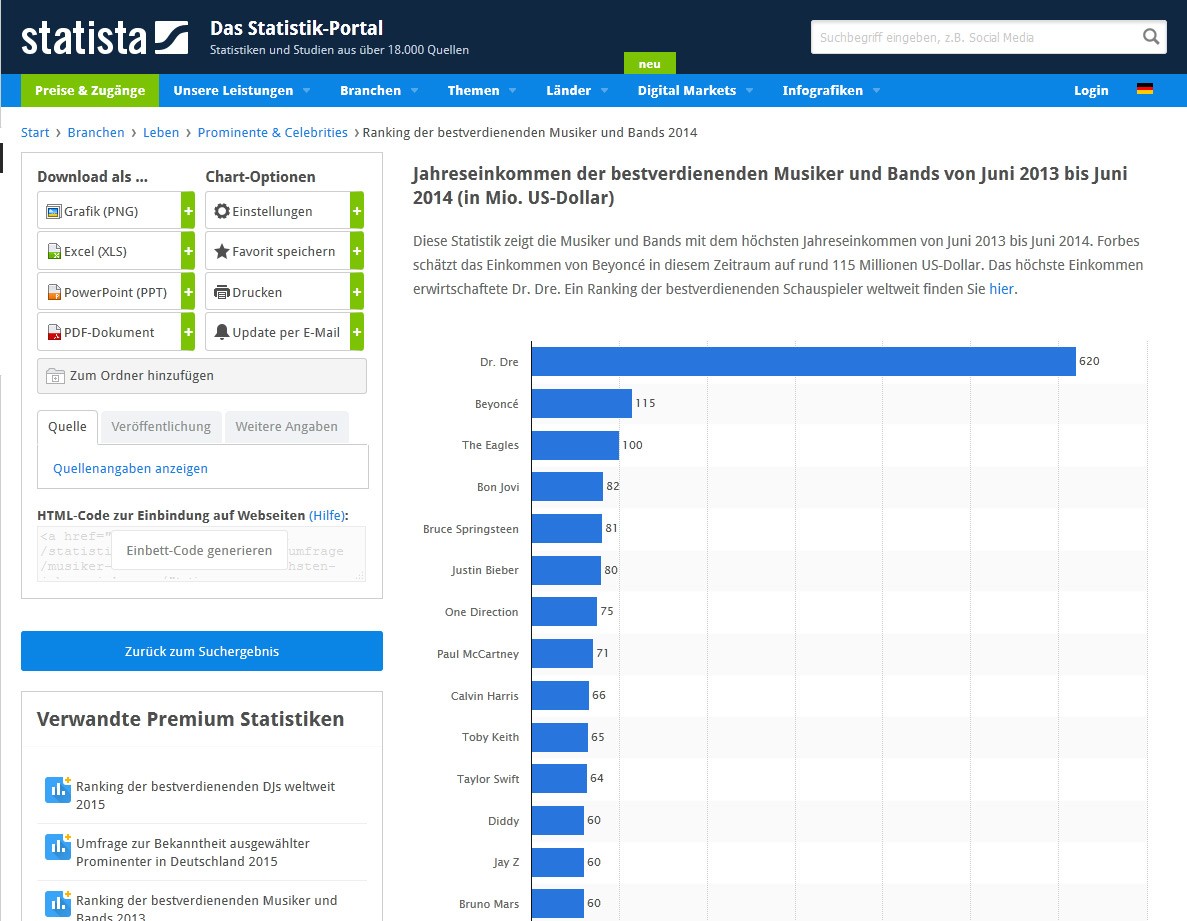Click Zurück zum Suchergebnis button
The height and width of the screenshot is (921, 1187).
point(201,651)
